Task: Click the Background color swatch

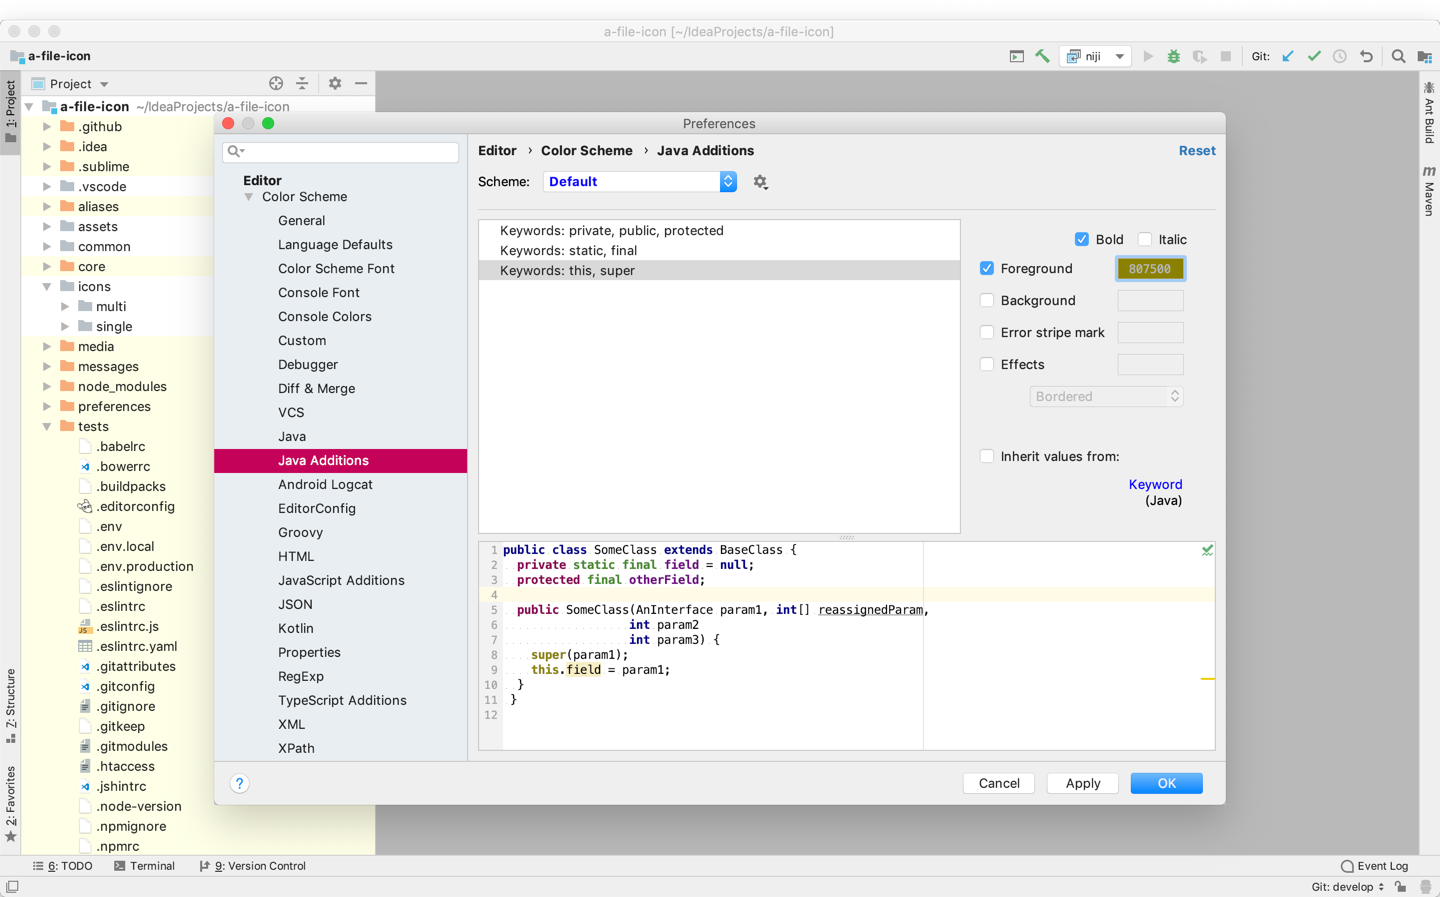Action: pyautogui.click(x=1150, y=300)
